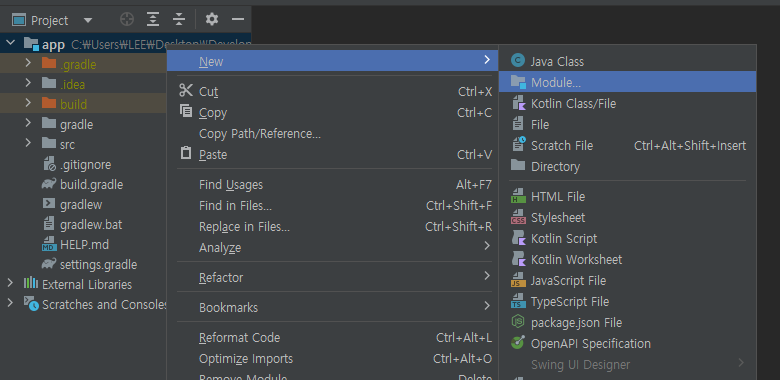This screenshot has width=780, height=380.
Task: Click the Select Opened File locate icon
Action: [127, 20]
